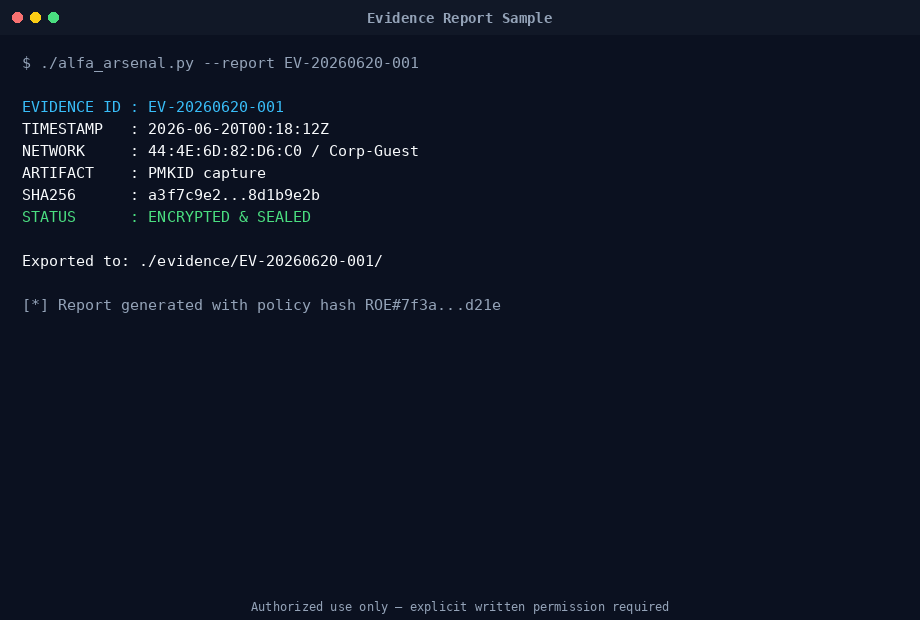Click the red close window button

tap(18, 18)
